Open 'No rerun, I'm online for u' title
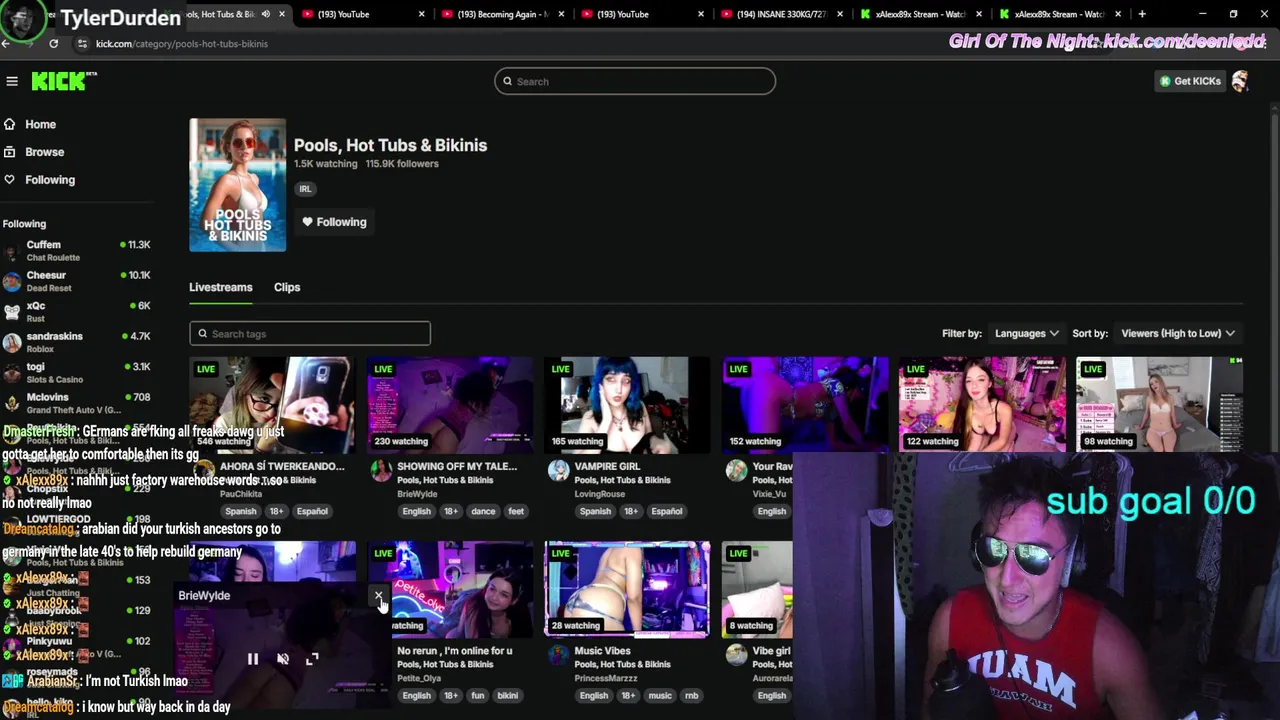 [455, 651]
